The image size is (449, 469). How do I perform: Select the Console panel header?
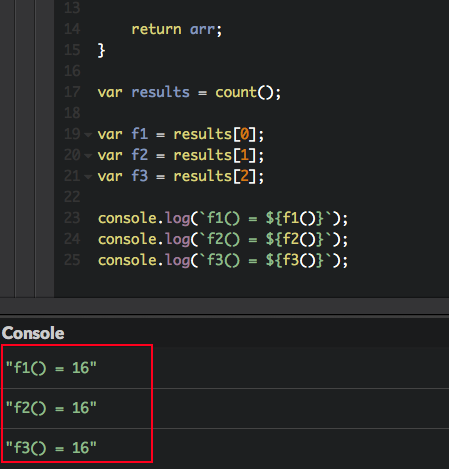[x=33, y=333]
